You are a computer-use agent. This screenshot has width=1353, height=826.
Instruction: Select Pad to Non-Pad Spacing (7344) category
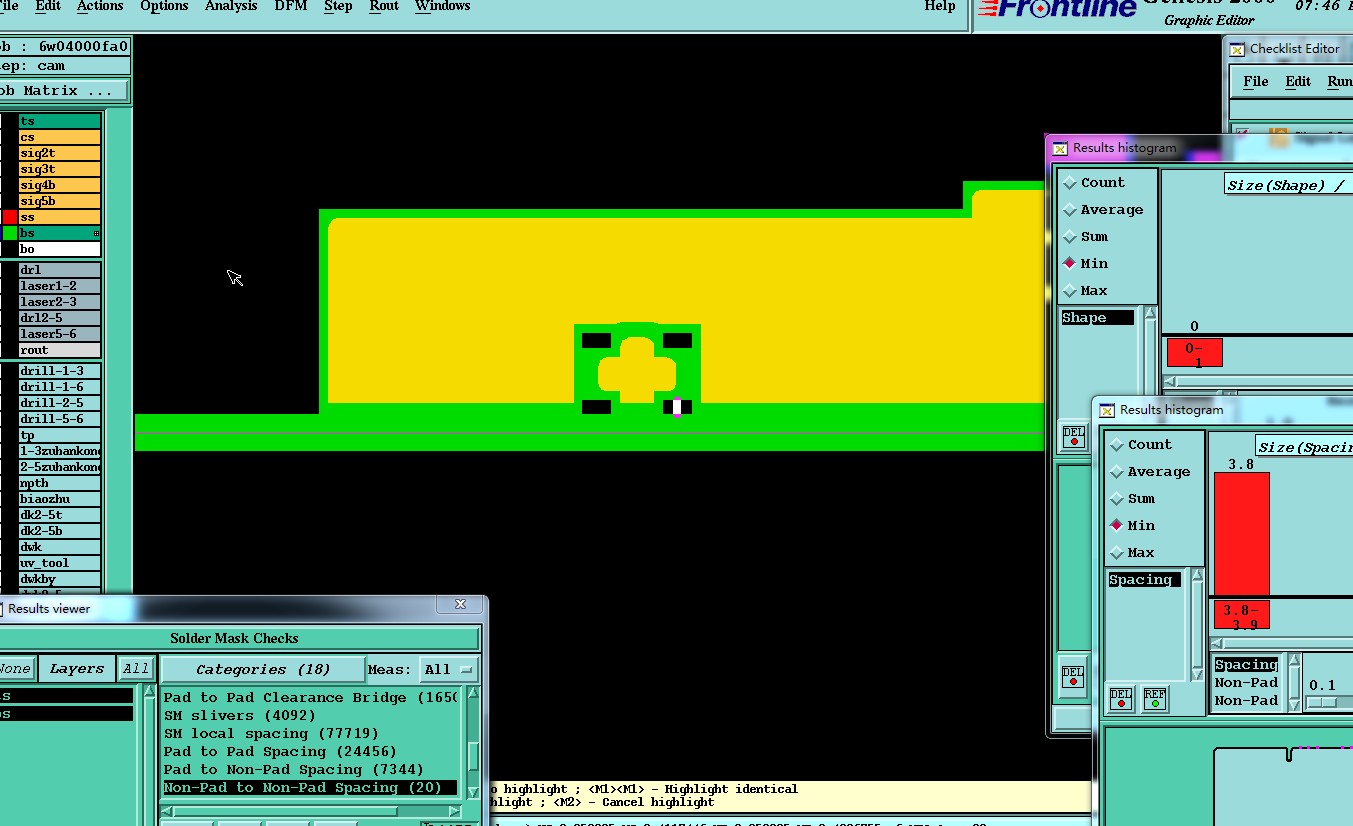pyautogui.click(x=310, y=770)
